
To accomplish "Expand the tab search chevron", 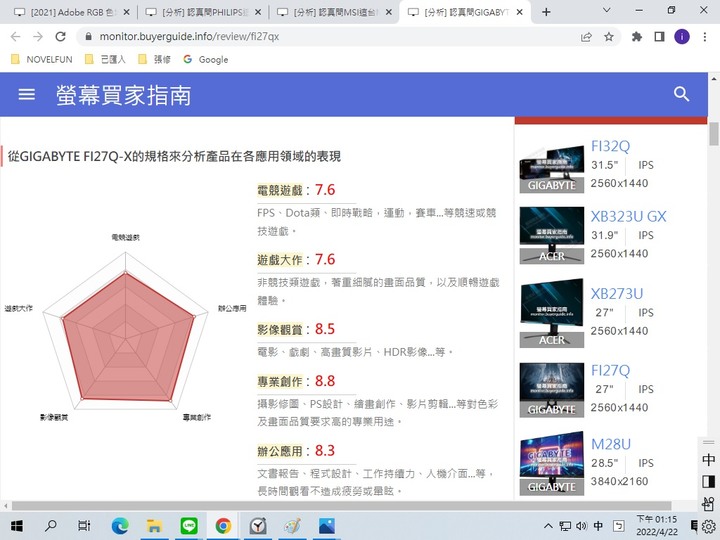I will pos(607,10).
